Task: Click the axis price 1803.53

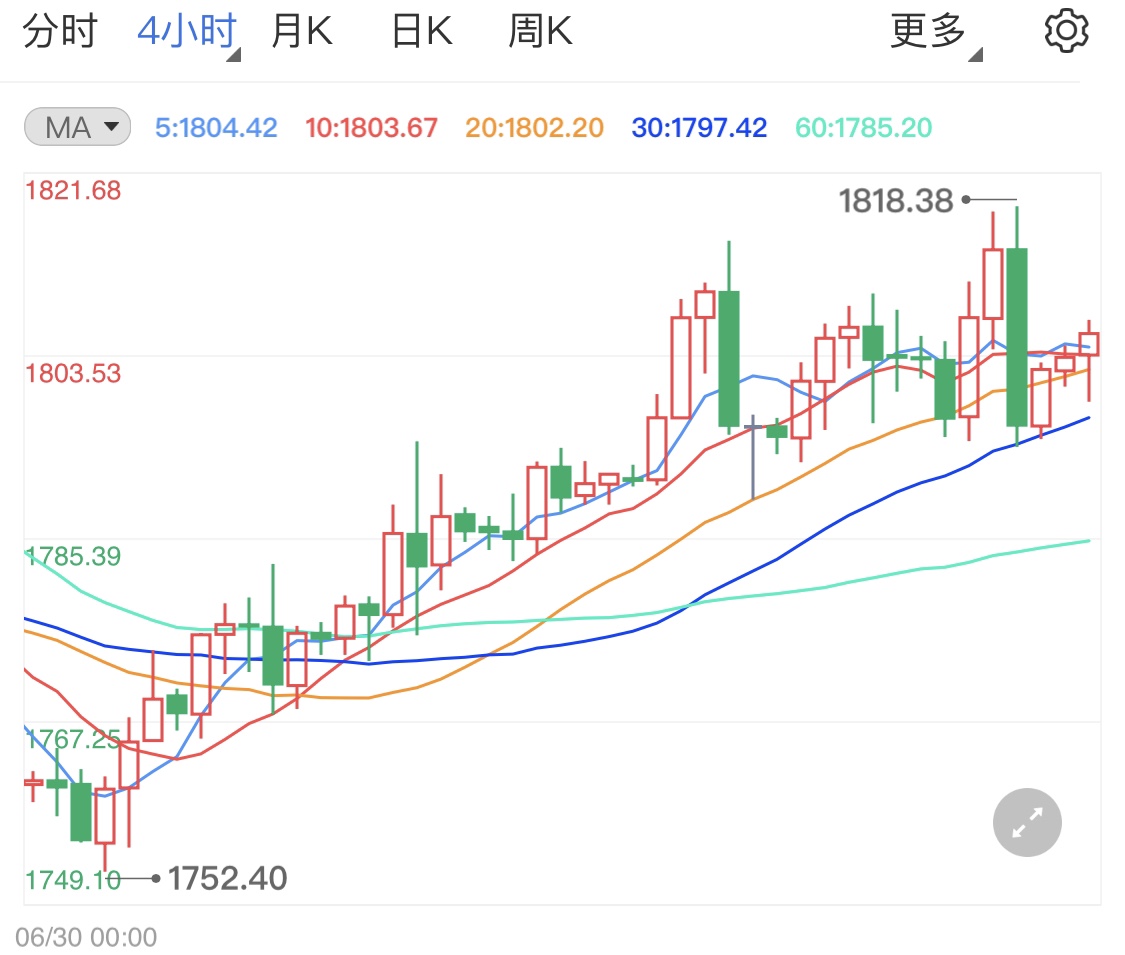Action: click(x=73, y=374)
